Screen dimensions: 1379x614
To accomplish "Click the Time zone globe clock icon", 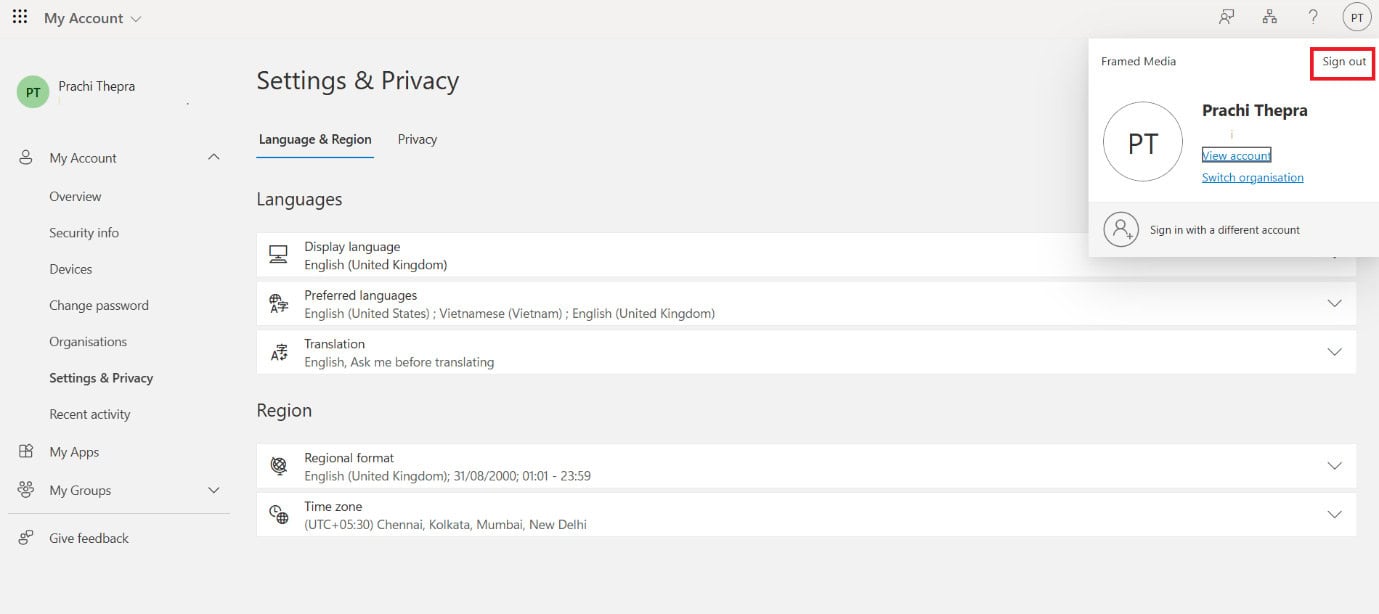I will point(278,514).
